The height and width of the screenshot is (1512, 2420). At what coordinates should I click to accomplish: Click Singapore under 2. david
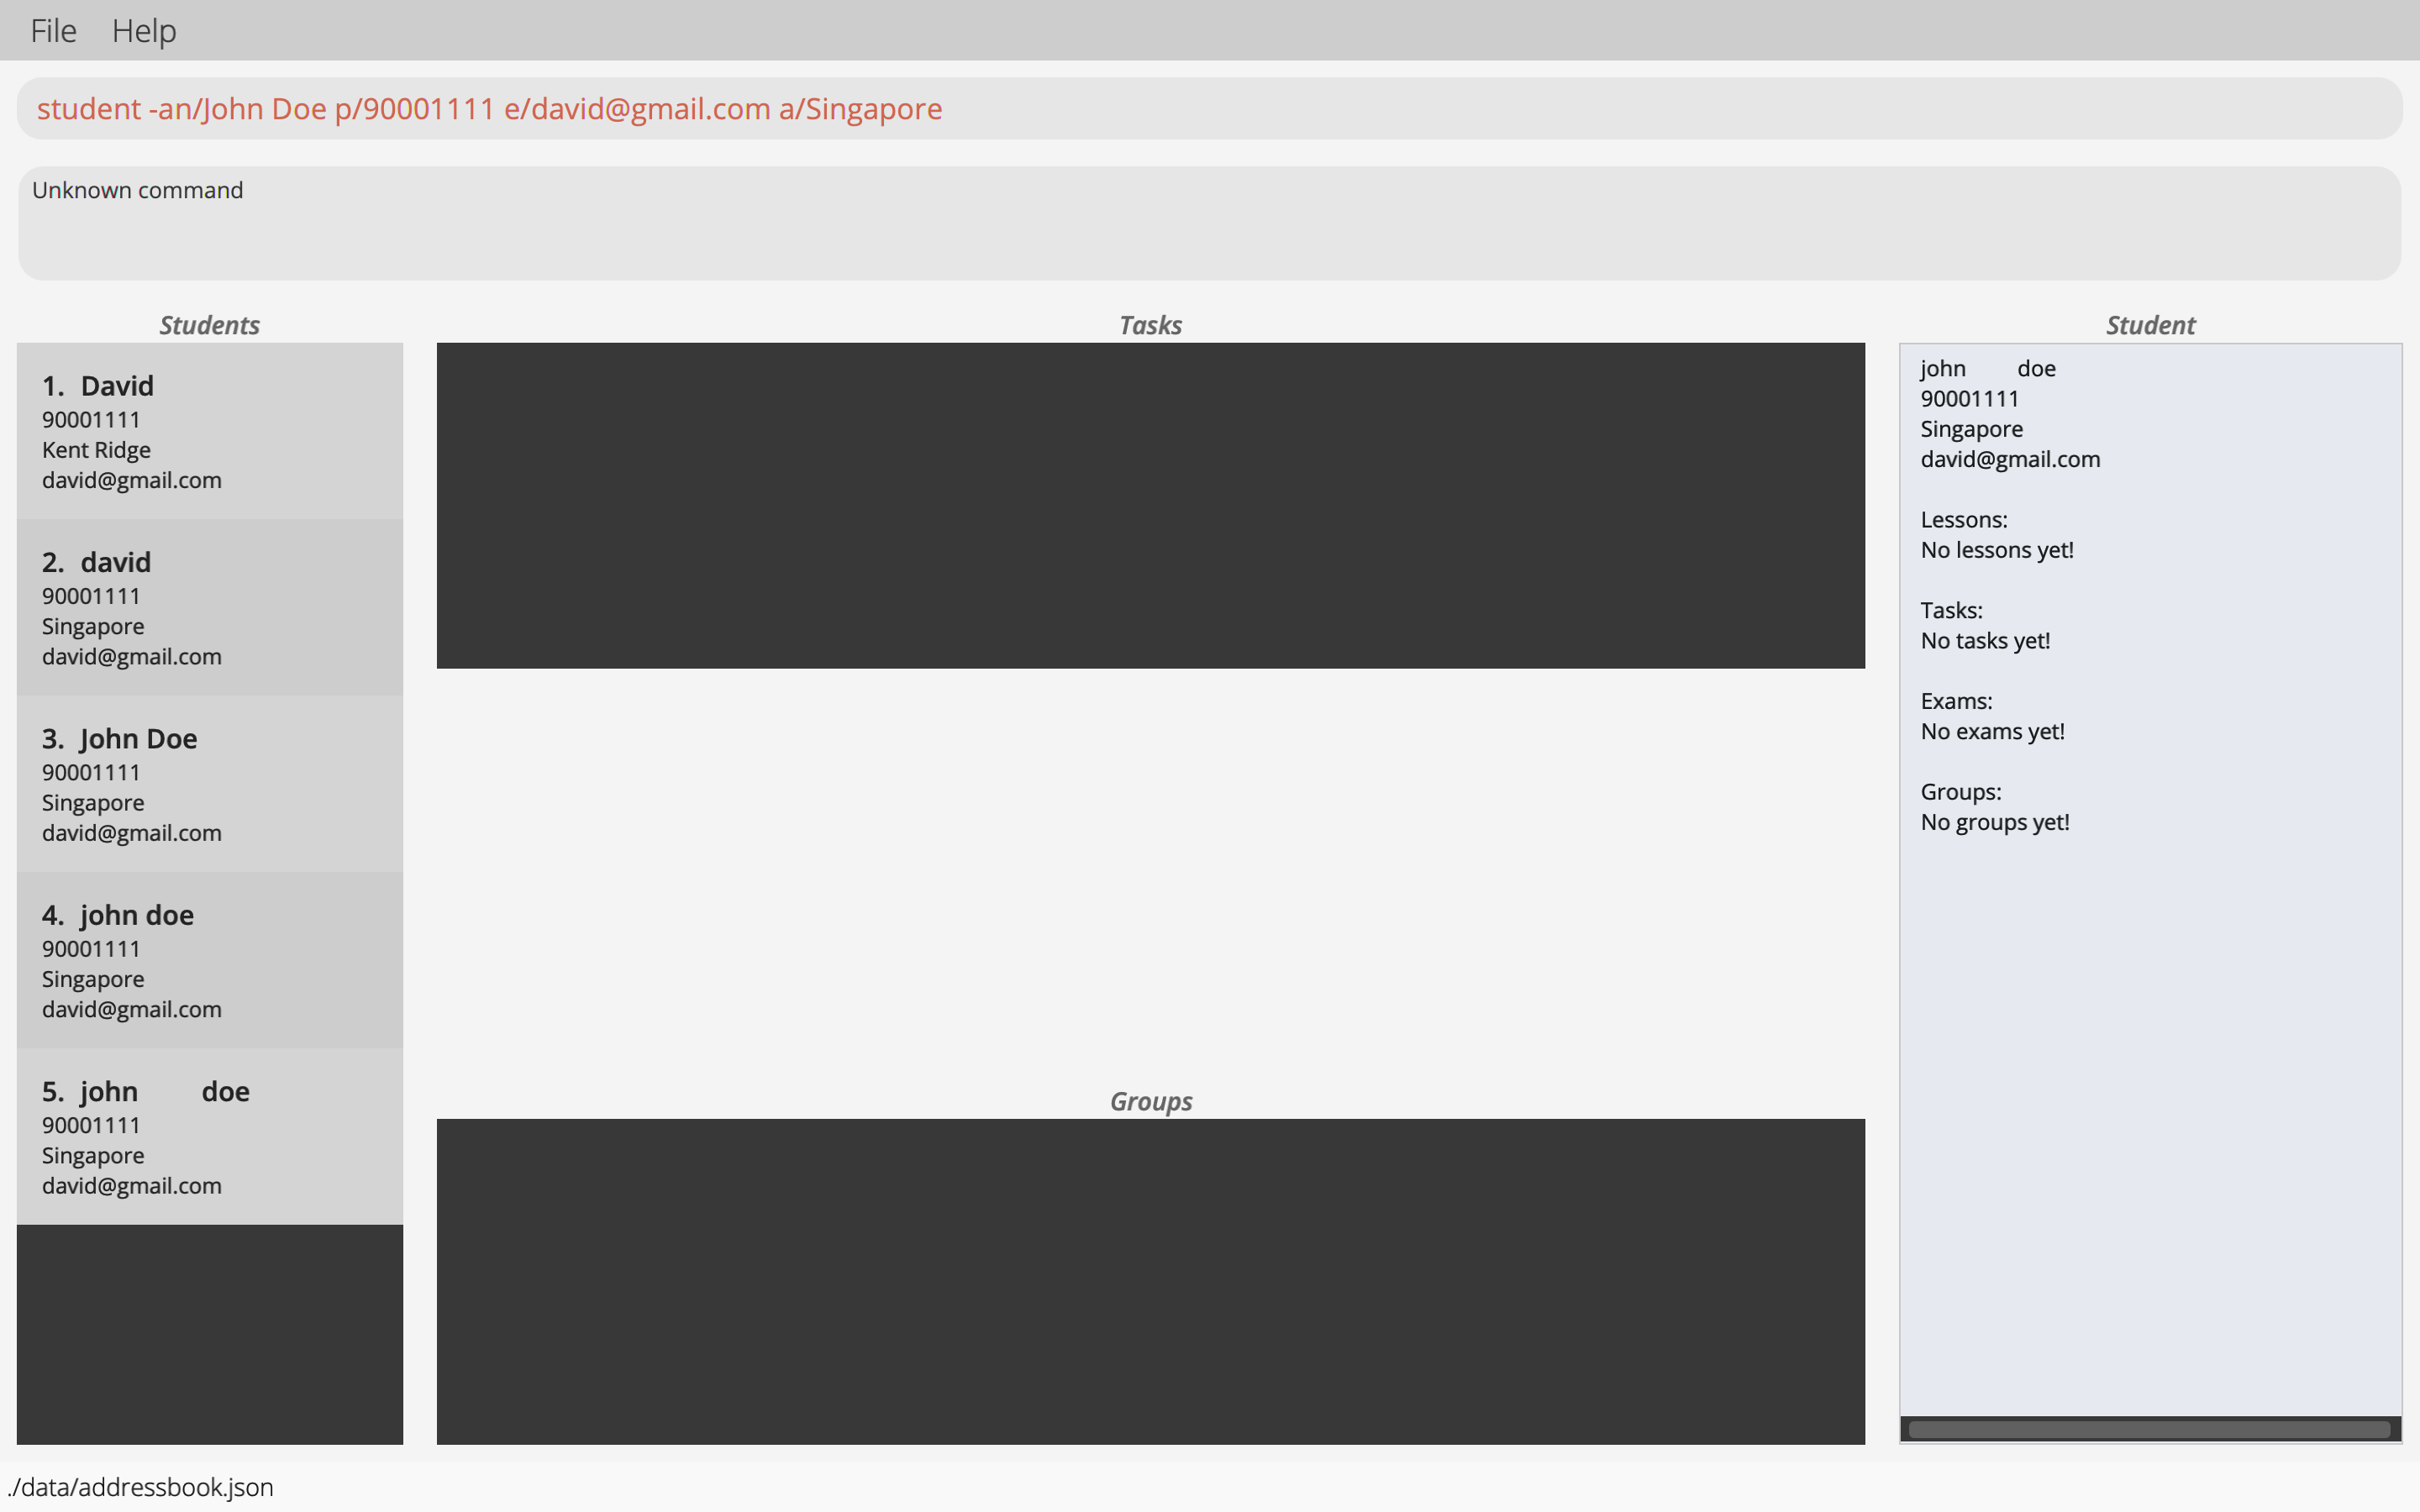93,627
